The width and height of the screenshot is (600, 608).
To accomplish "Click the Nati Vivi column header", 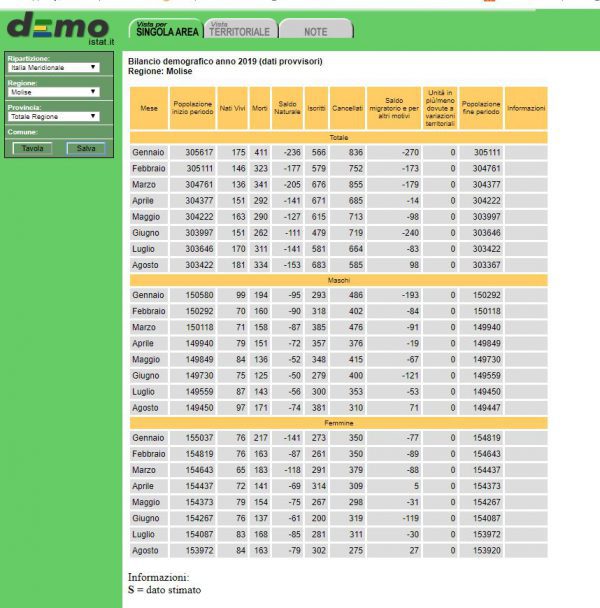I will click(x=233, y=108).
